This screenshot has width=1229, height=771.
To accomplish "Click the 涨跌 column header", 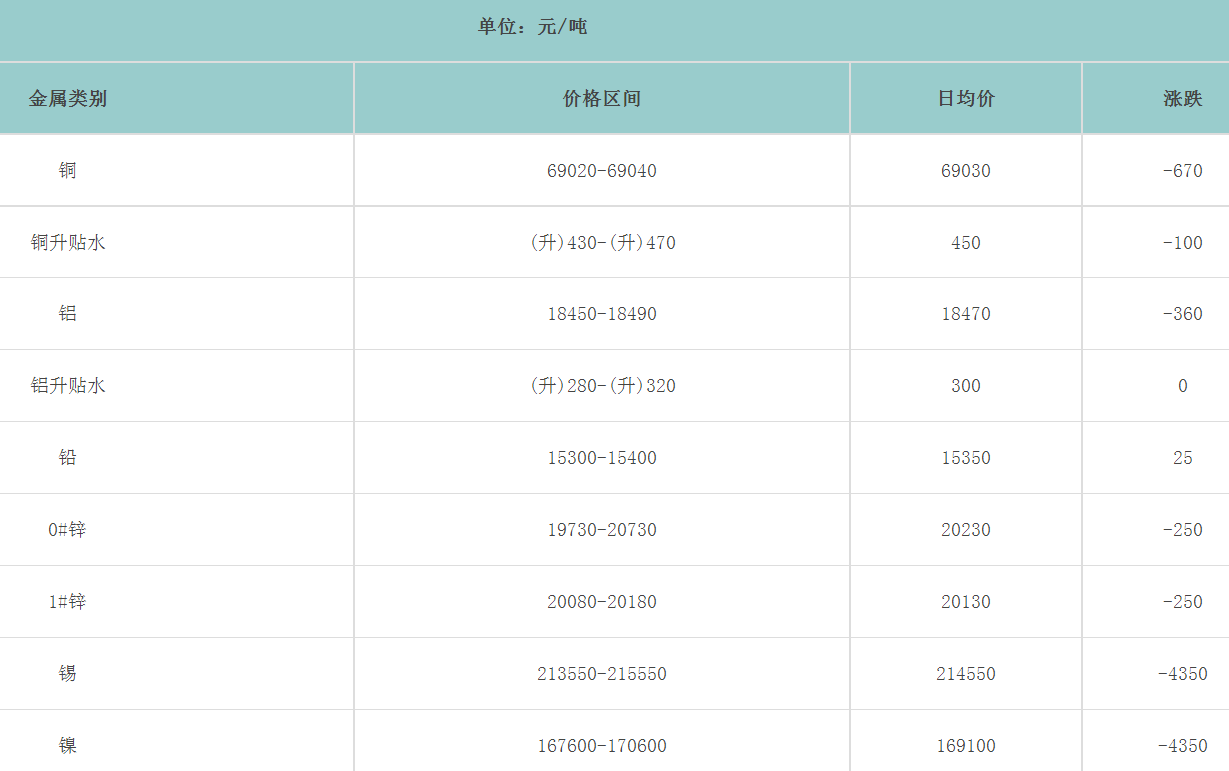I will point(1182,99).
